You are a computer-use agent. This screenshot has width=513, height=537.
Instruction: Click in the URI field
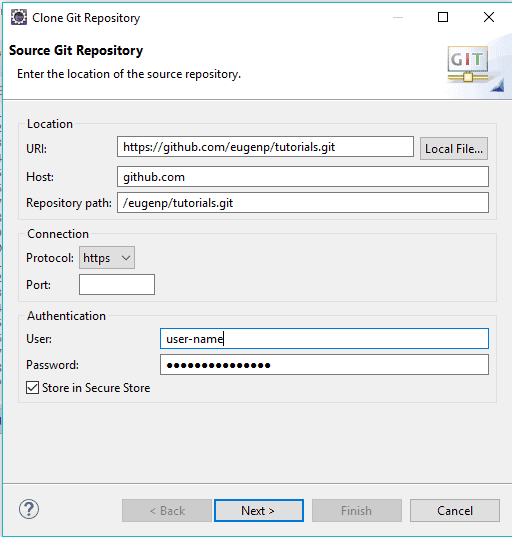tap(265, 147)
